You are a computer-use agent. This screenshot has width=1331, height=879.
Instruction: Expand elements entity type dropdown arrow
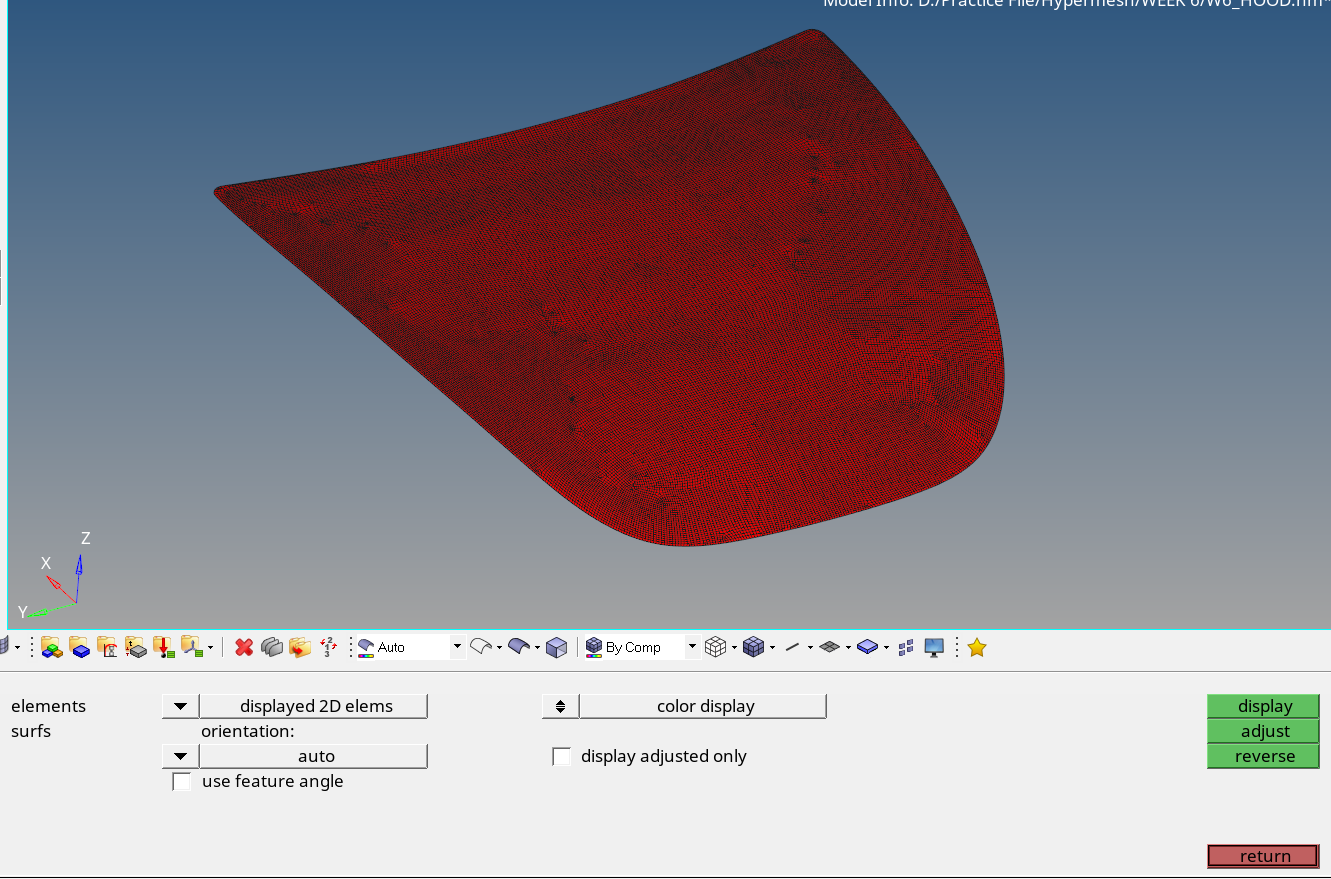[x=180, y=707]
